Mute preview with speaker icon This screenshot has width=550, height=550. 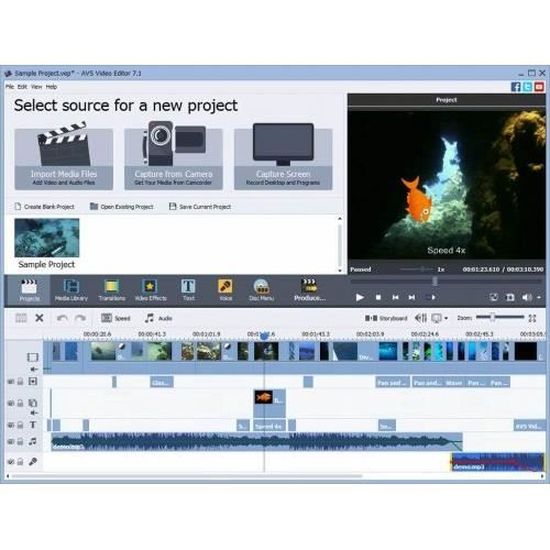point(526,297)
